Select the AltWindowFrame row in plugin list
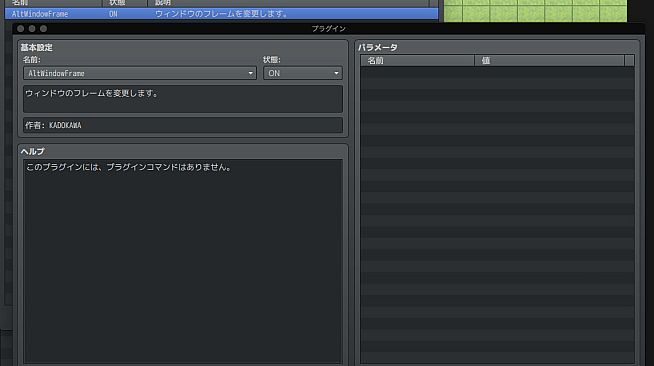654x366 pixels. click(x=221, y=14)
